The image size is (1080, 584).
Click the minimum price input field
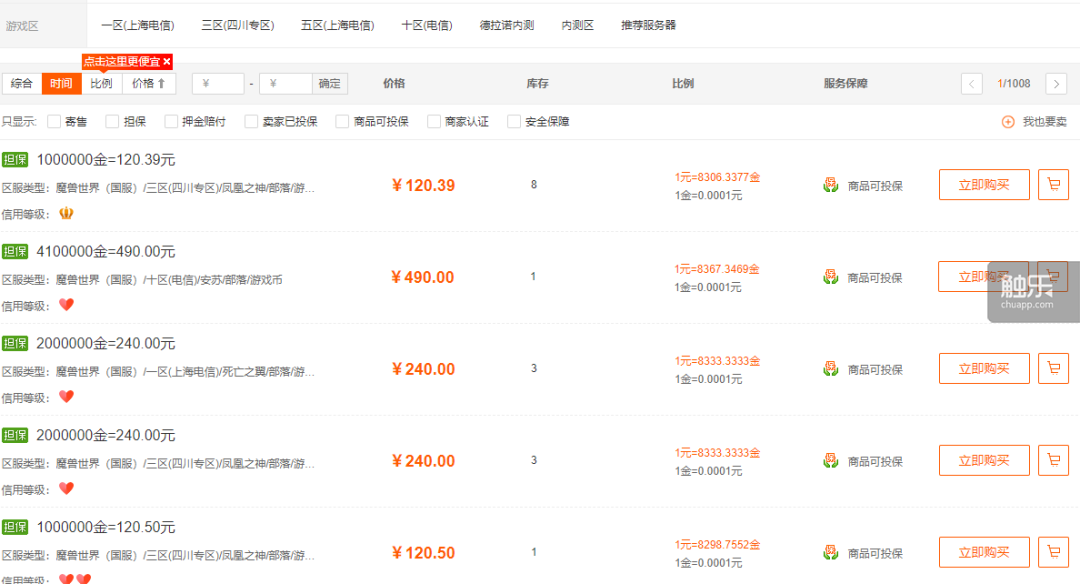click(x=218, y=83)
